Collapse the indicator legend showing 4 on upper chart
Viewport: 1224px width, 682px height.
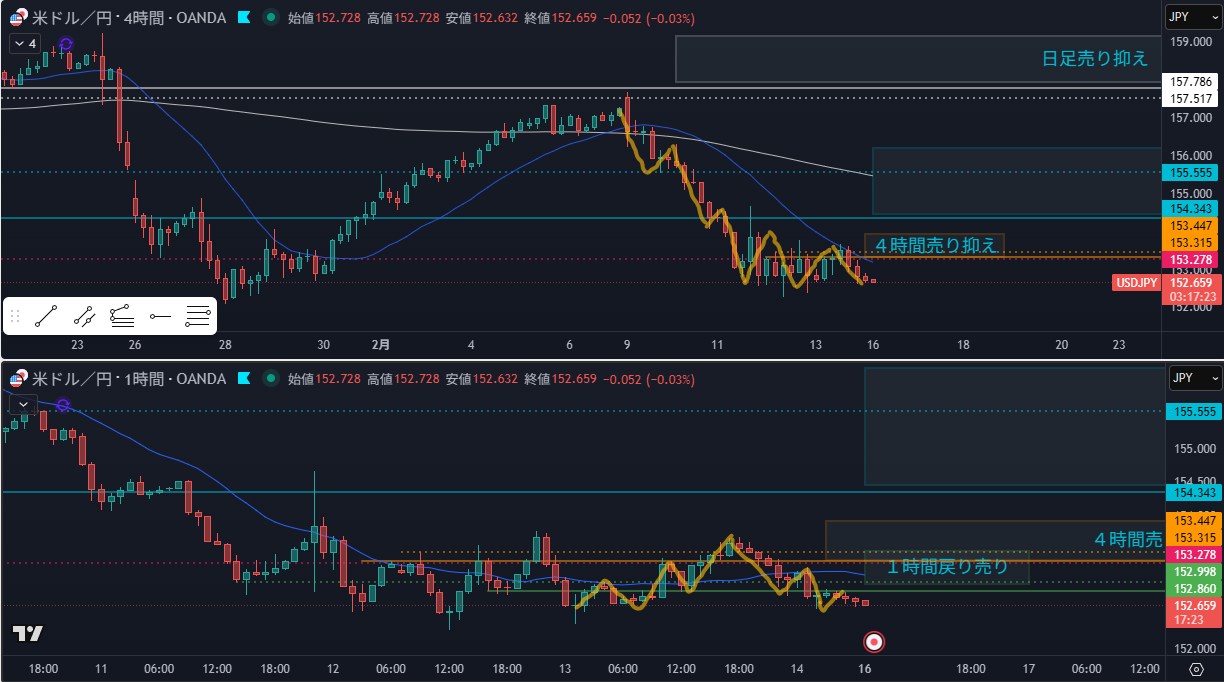click(25, 44)
